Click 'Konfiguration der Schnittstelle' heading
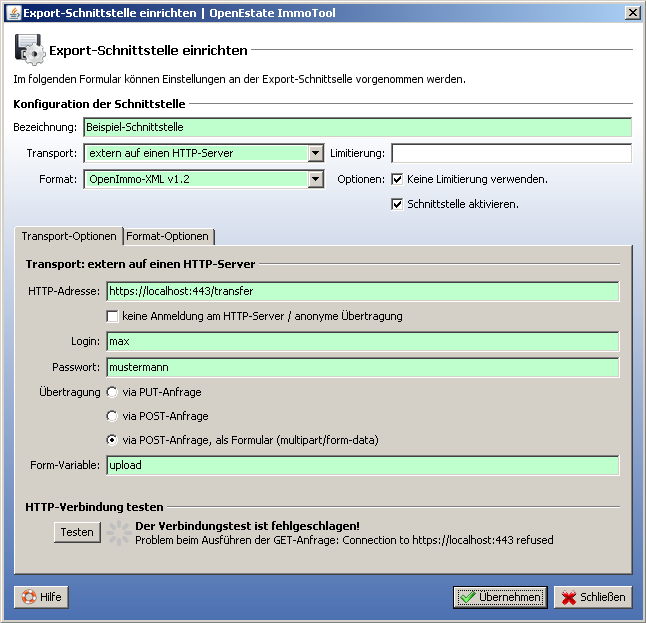Image resolution: width=646 pixels, height=623 pixels. [99, 104]
